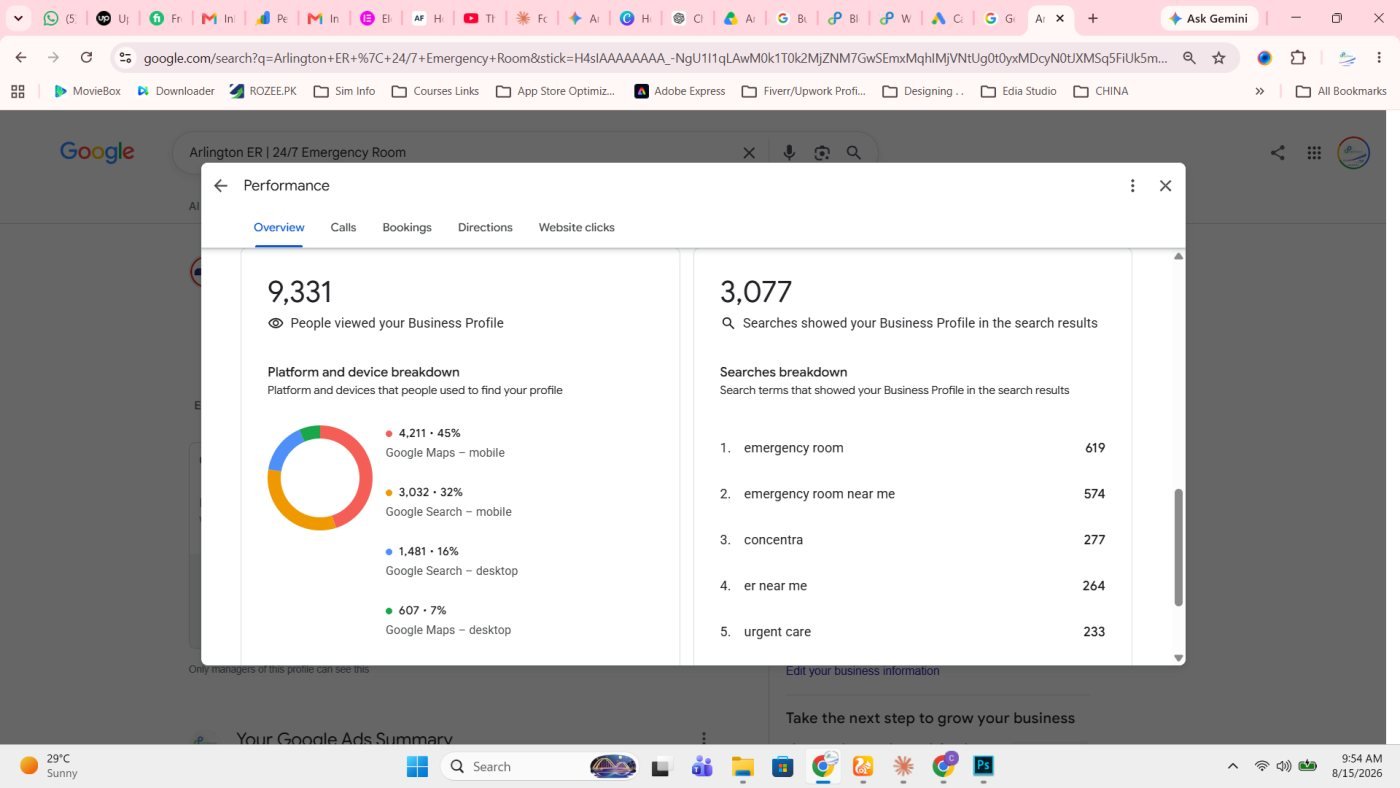Screen dimensions: 1400x788
Task: Click the magnifier search button in Google box
Action: point(854,153)
